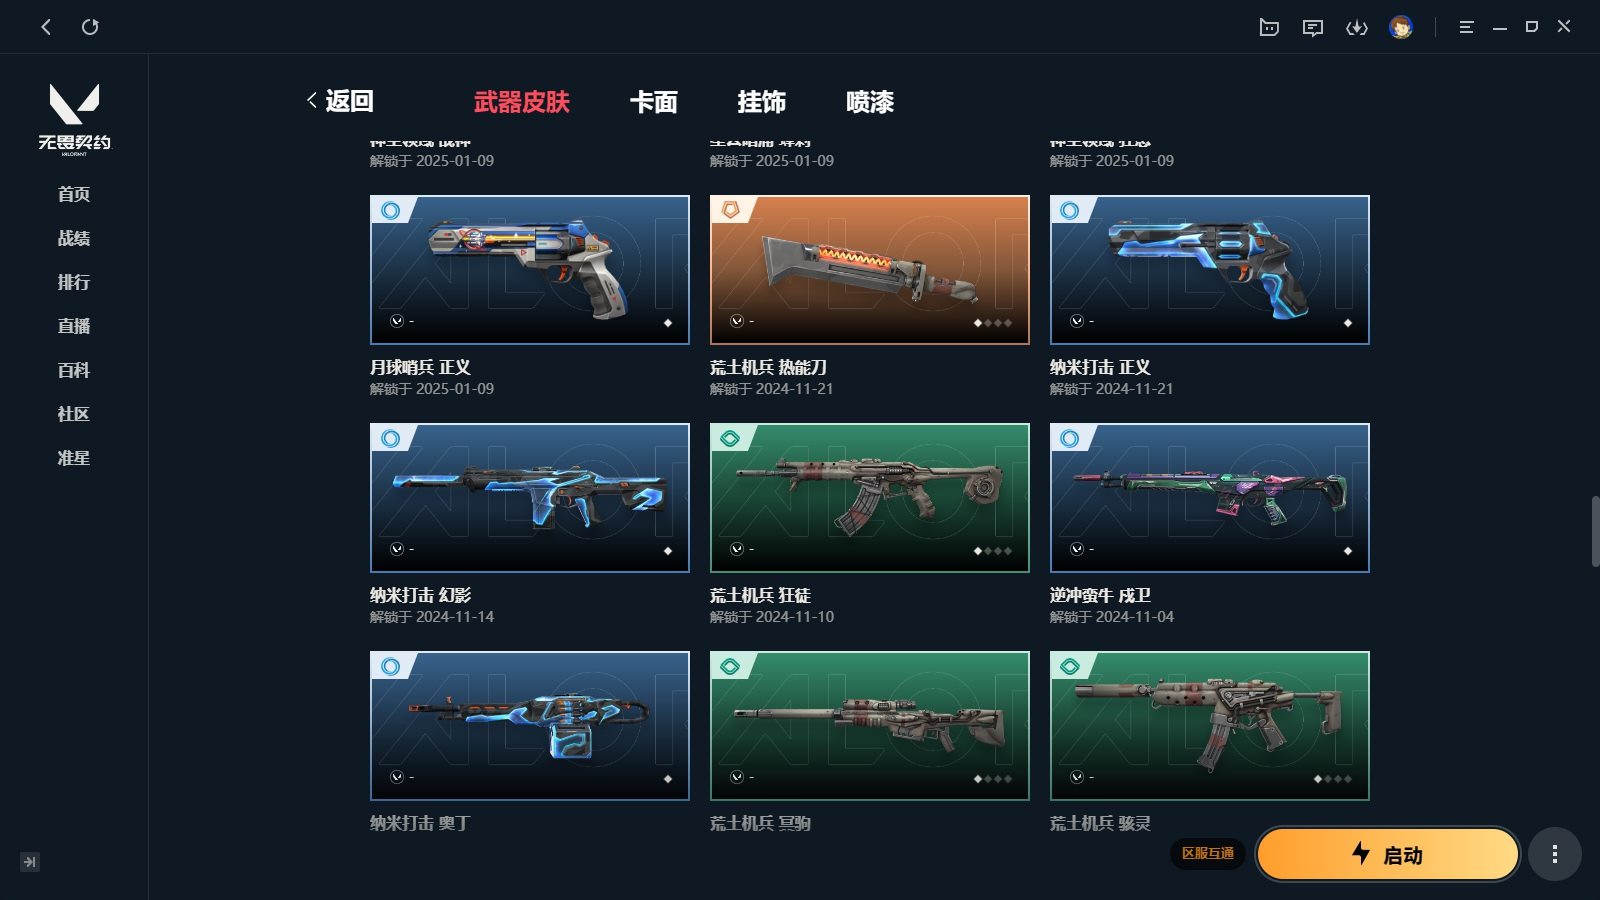Expand sidebar with the bottom-left arrow icon

pos(30,862)
